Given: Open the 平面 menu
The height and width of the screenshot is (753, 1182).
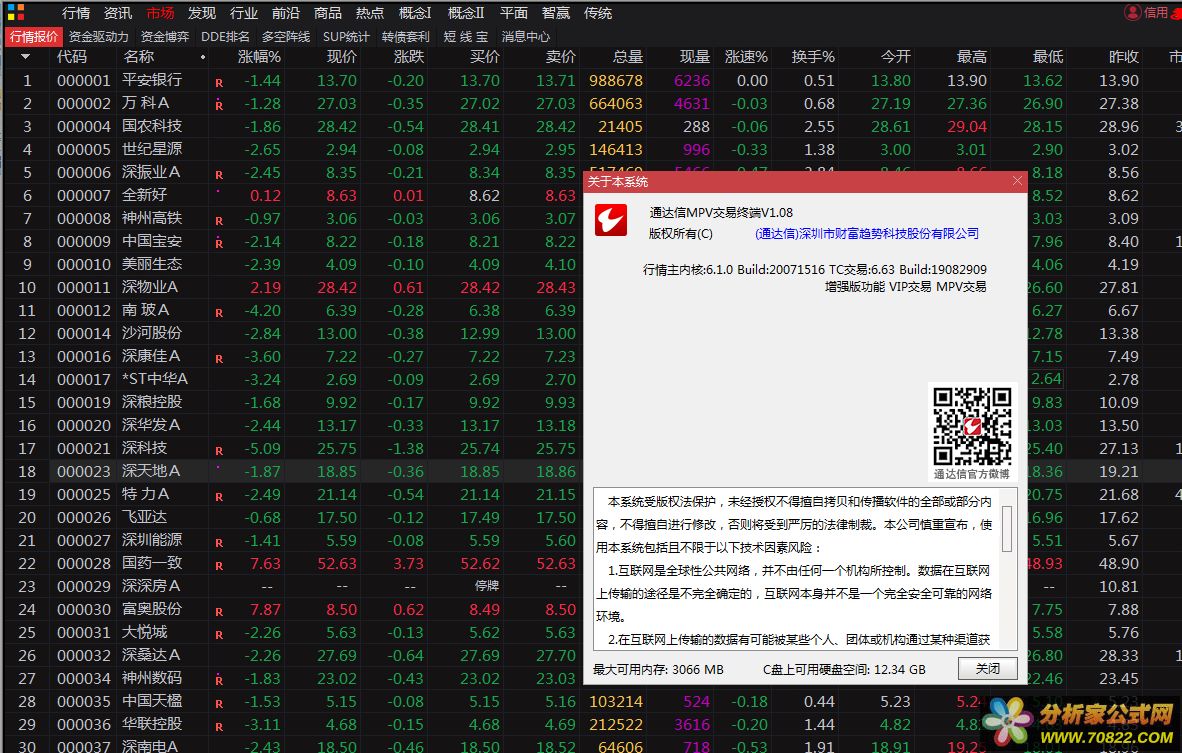Looking at the screenshot, I should click(x=513, y=13).
